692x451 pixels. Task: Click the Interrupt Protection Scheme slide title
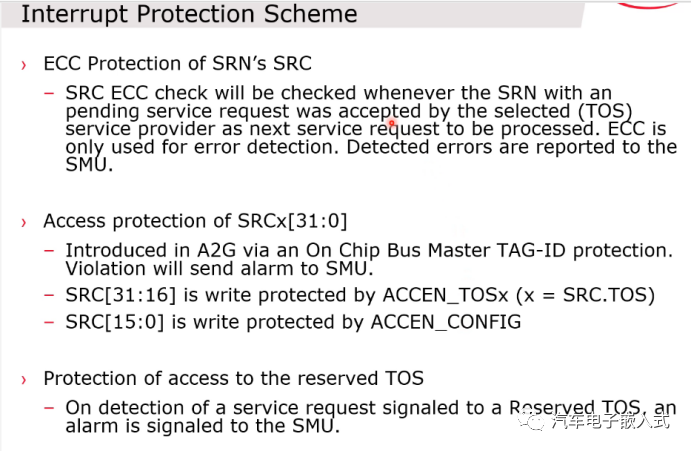pyautogui.click(x=189, y=15)
